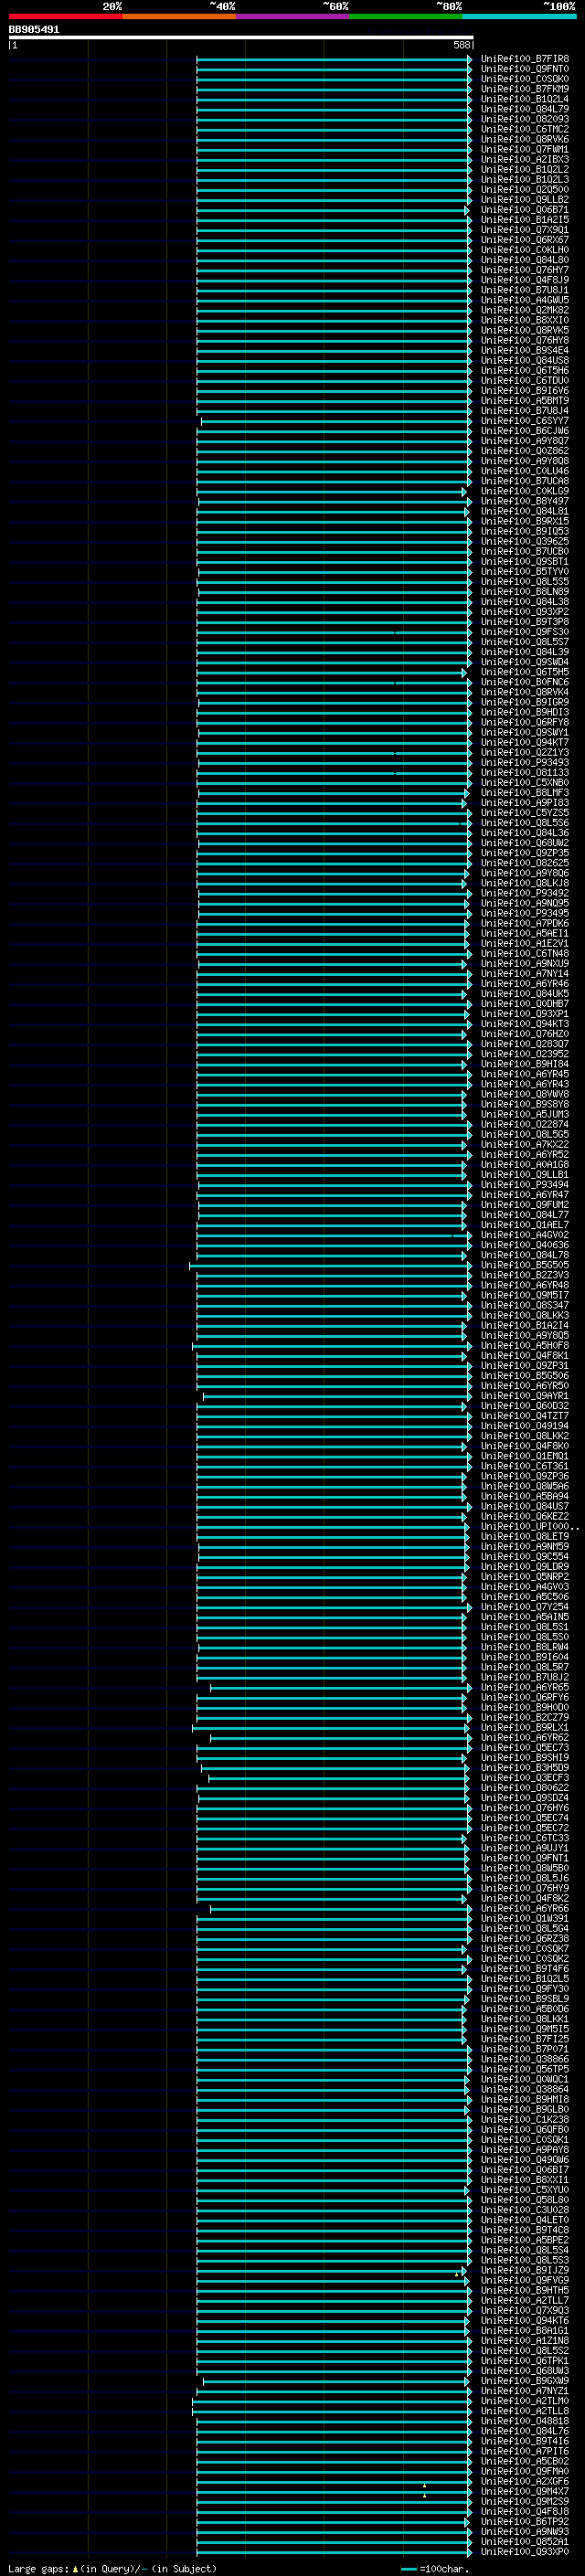Click the UniRef100_Q1EMQ1 label
Viewport: 585px width, 2576px height.
coord(524,1456)
